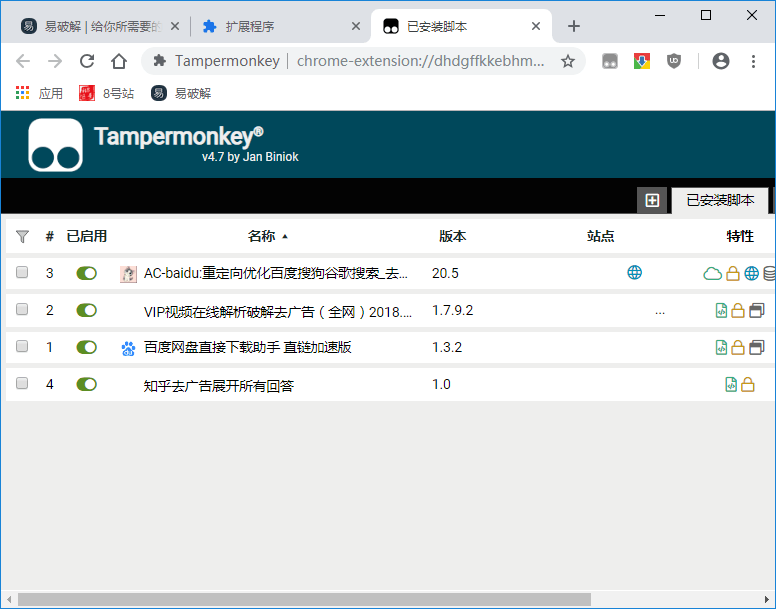The image size is (776, 609).
Task: Click the uBlock shield toolbar icon
Action: (674, 61)
